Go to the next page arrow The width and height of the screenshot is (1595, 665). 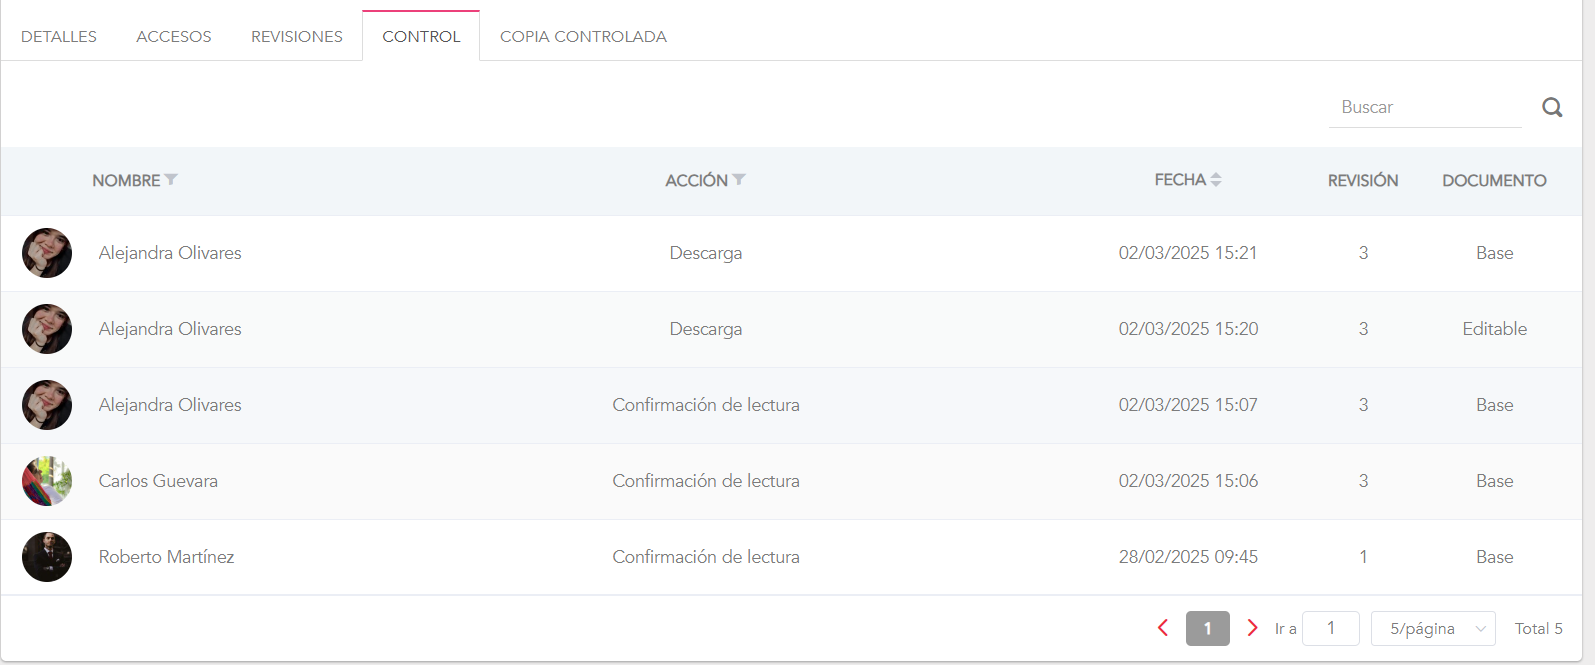click(x=1252, y=628)
